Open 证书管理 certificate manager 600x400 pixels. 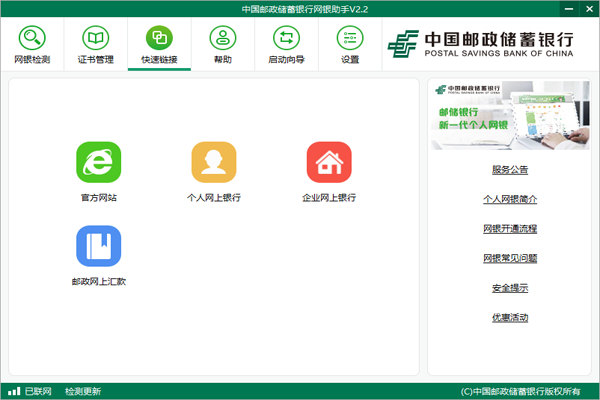click(x=96, y=45)
